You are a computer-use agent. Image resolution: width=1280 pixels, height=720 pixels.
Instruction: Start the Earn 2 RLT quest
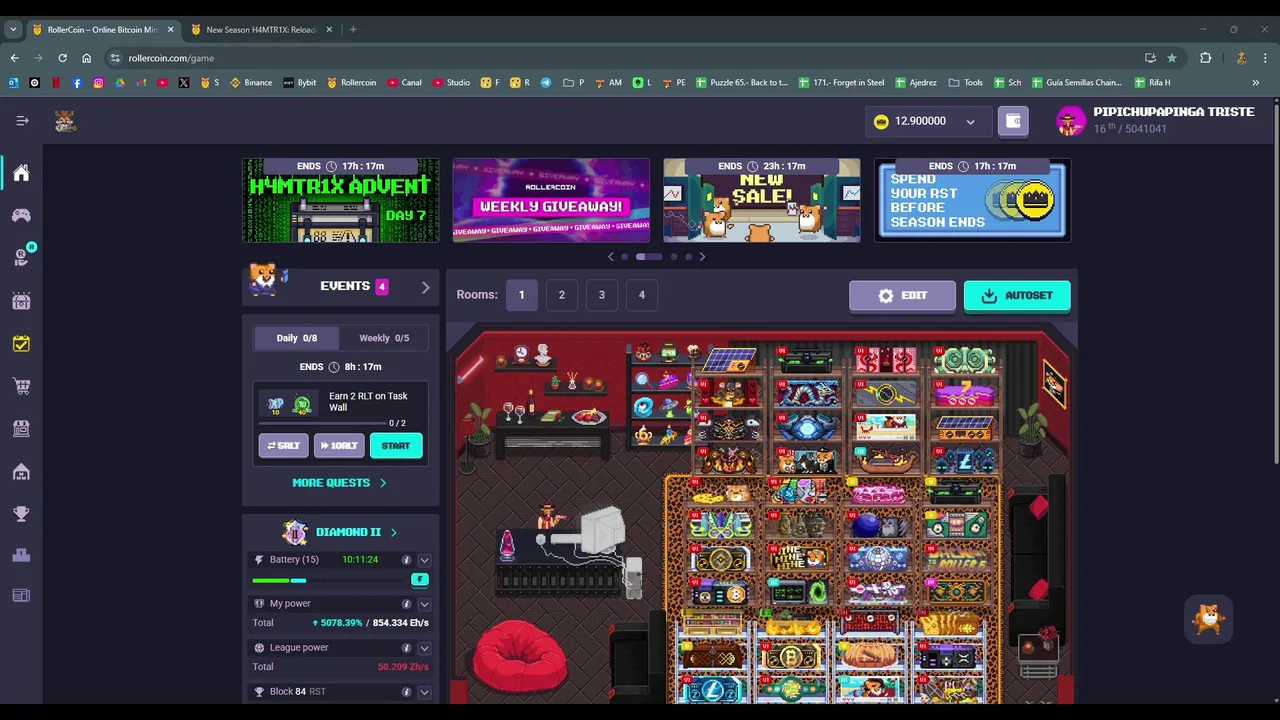tap(396, 446)
